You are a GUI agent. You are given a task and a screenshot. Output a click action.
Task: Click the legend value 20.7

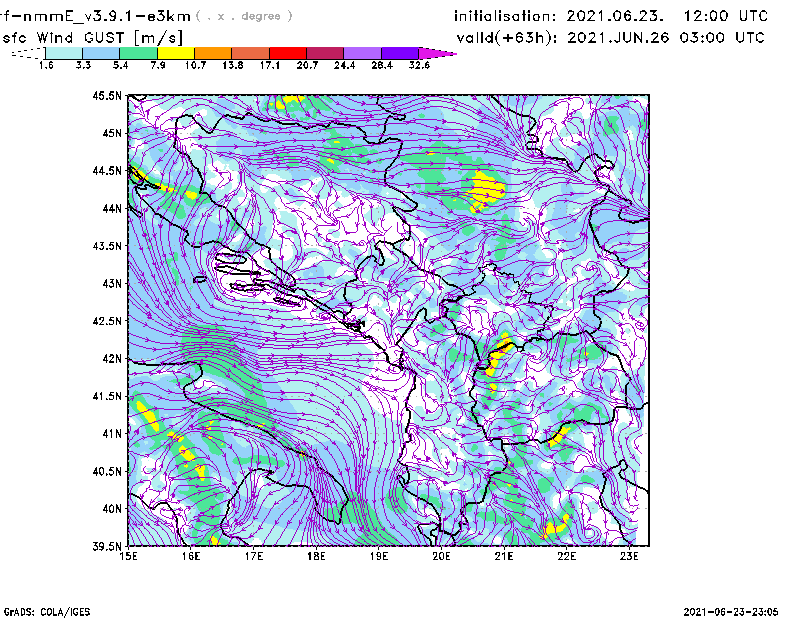(x=307, y=65)
